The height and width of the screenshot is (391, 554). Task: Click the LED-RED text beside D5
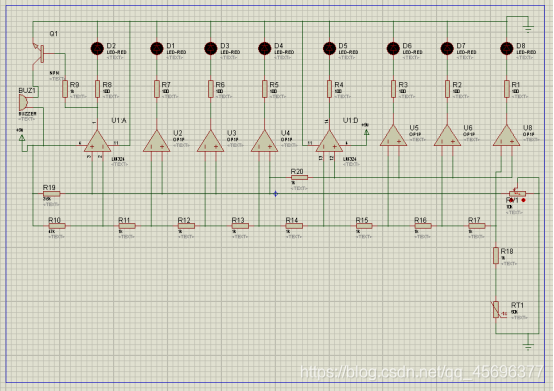point(348,52)
